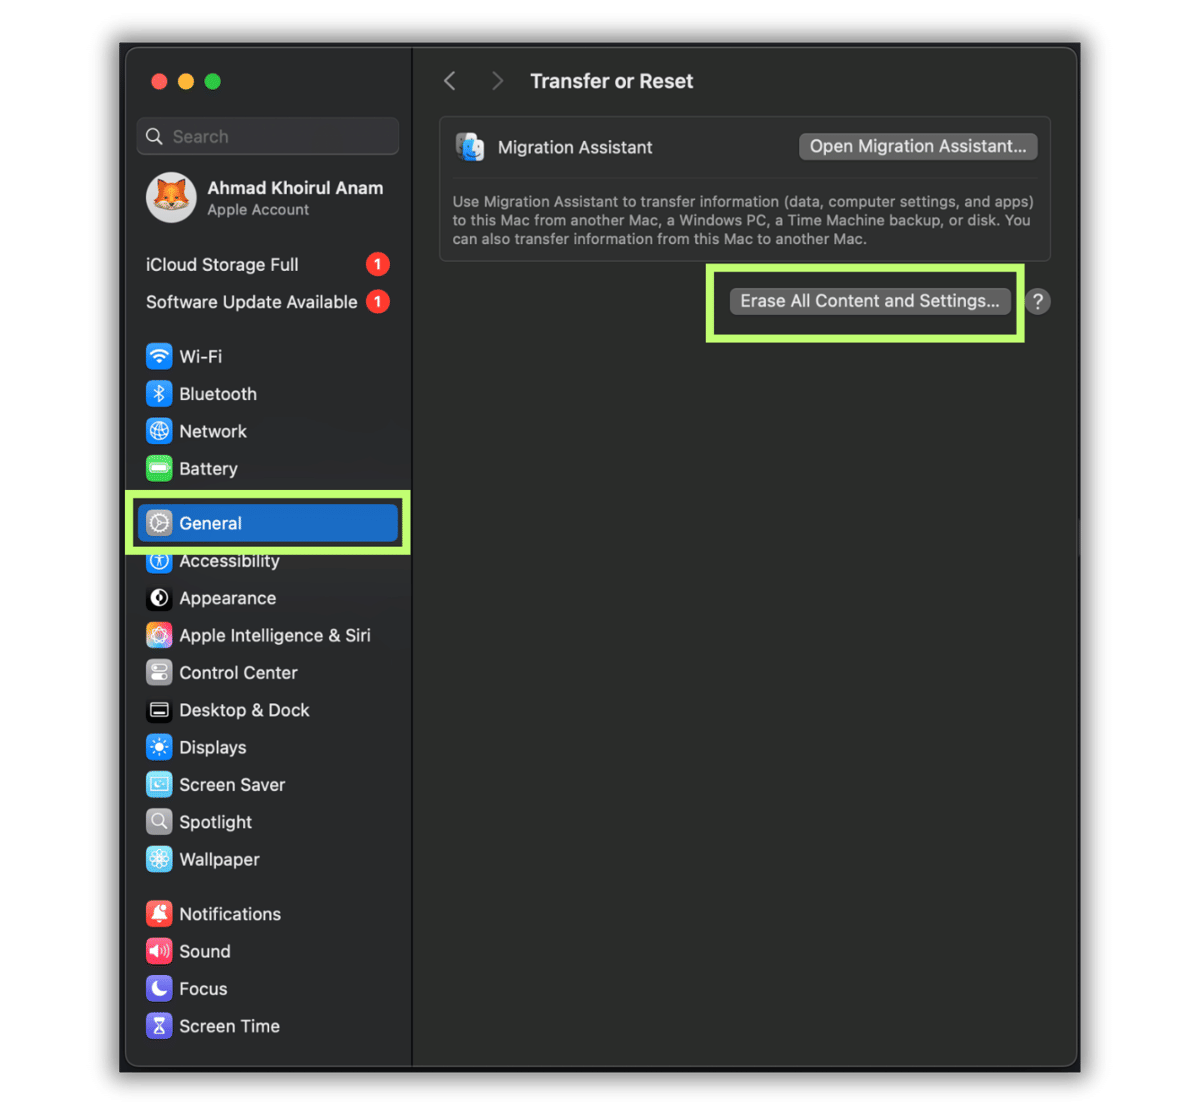Click the help question mark button

coord(1038,301)
